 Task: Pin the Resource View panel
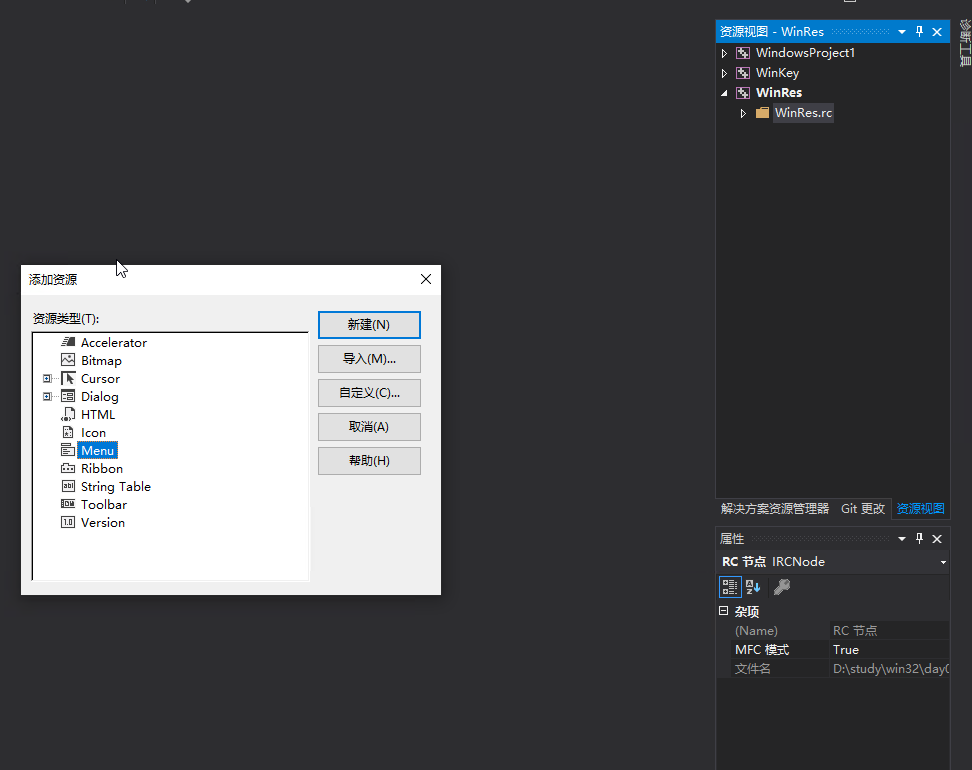click(919, 32)
